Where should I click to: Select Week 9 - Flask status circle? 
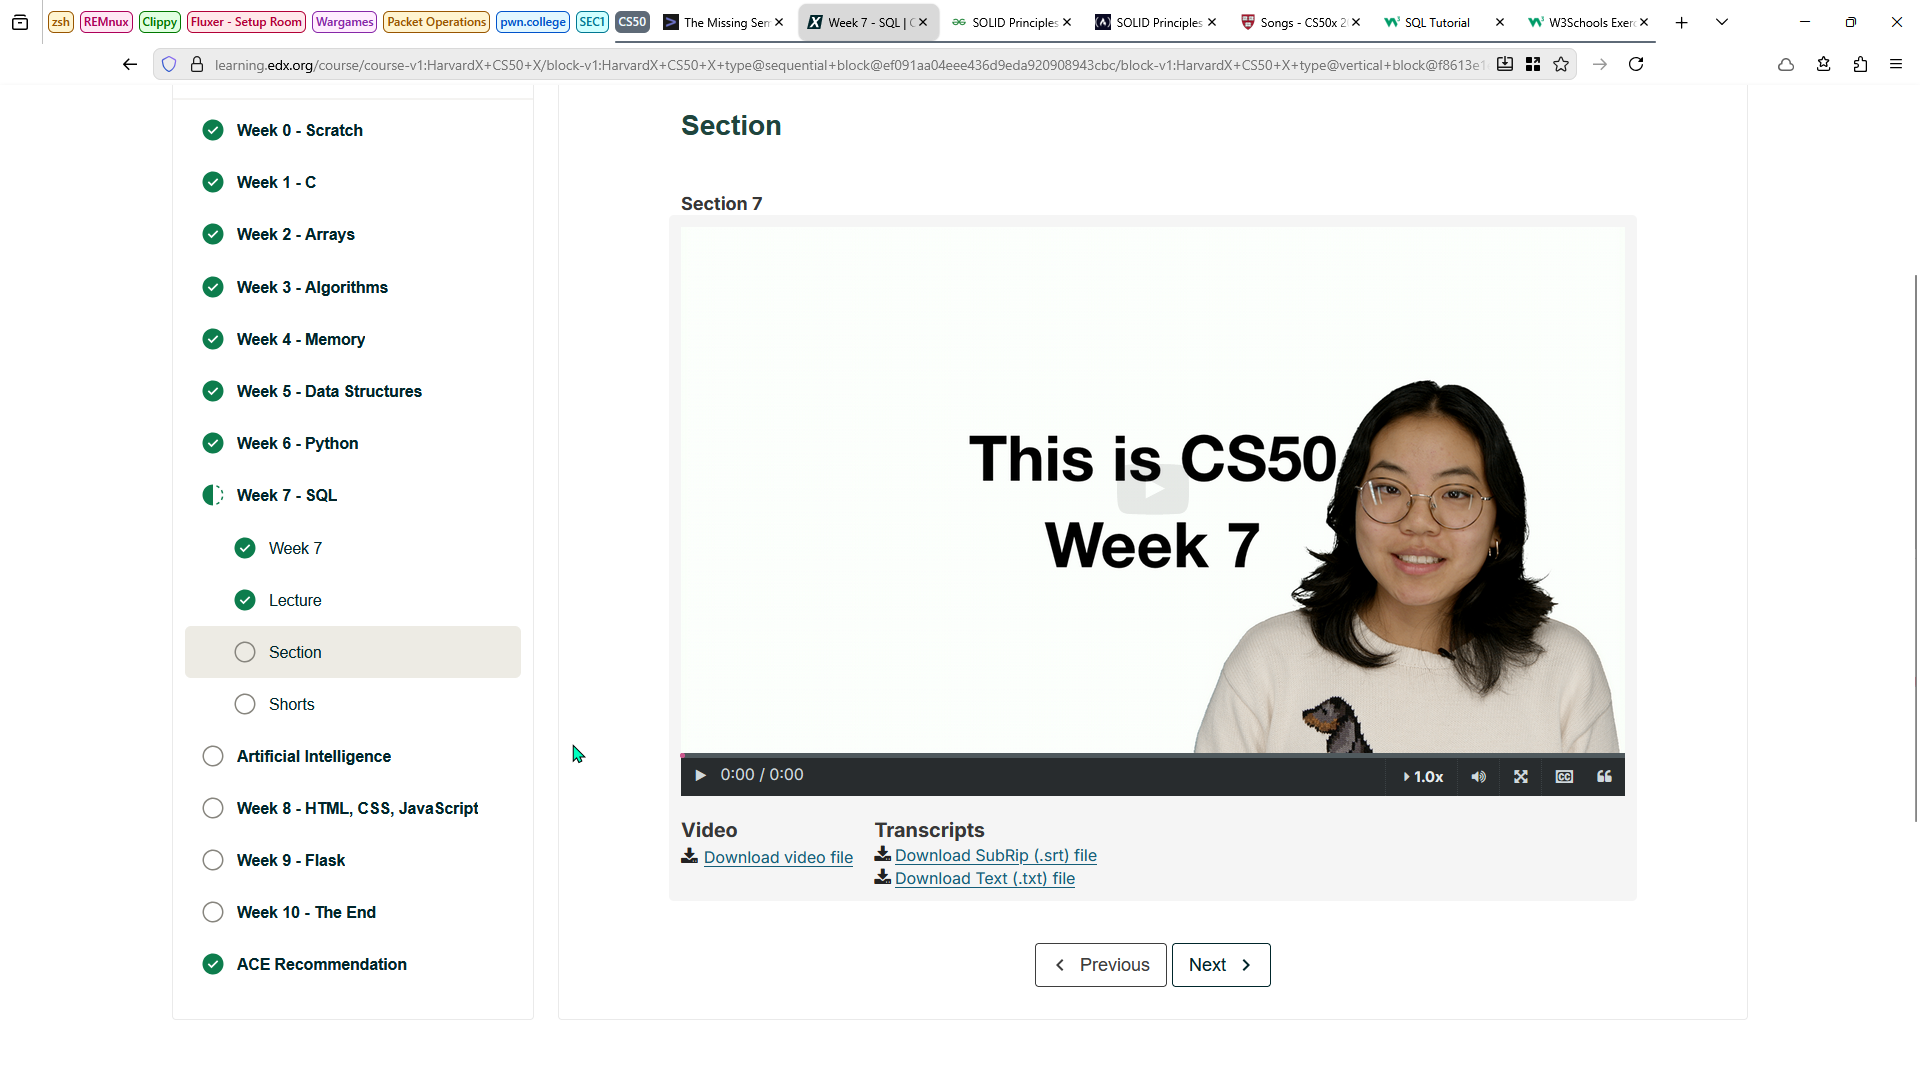tap(213, 860)
